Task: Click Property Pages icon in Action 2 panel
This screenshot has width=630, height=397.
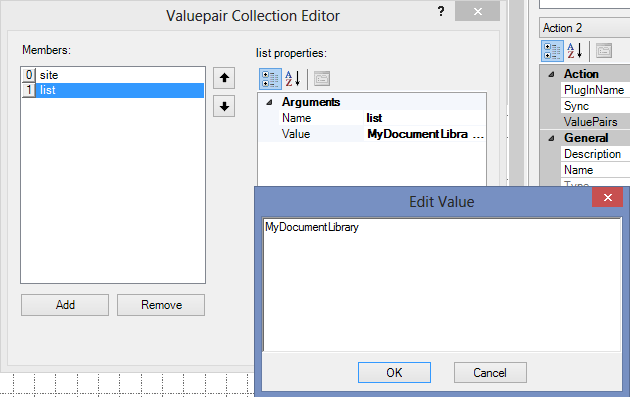Action: (x=604, y=51)
